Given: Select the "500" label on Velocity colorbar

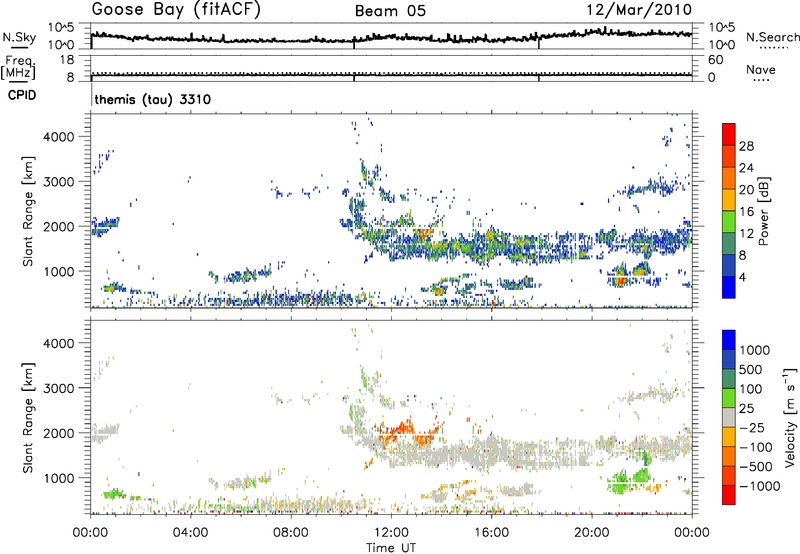Looking at the screenshot, I should 753,369.
